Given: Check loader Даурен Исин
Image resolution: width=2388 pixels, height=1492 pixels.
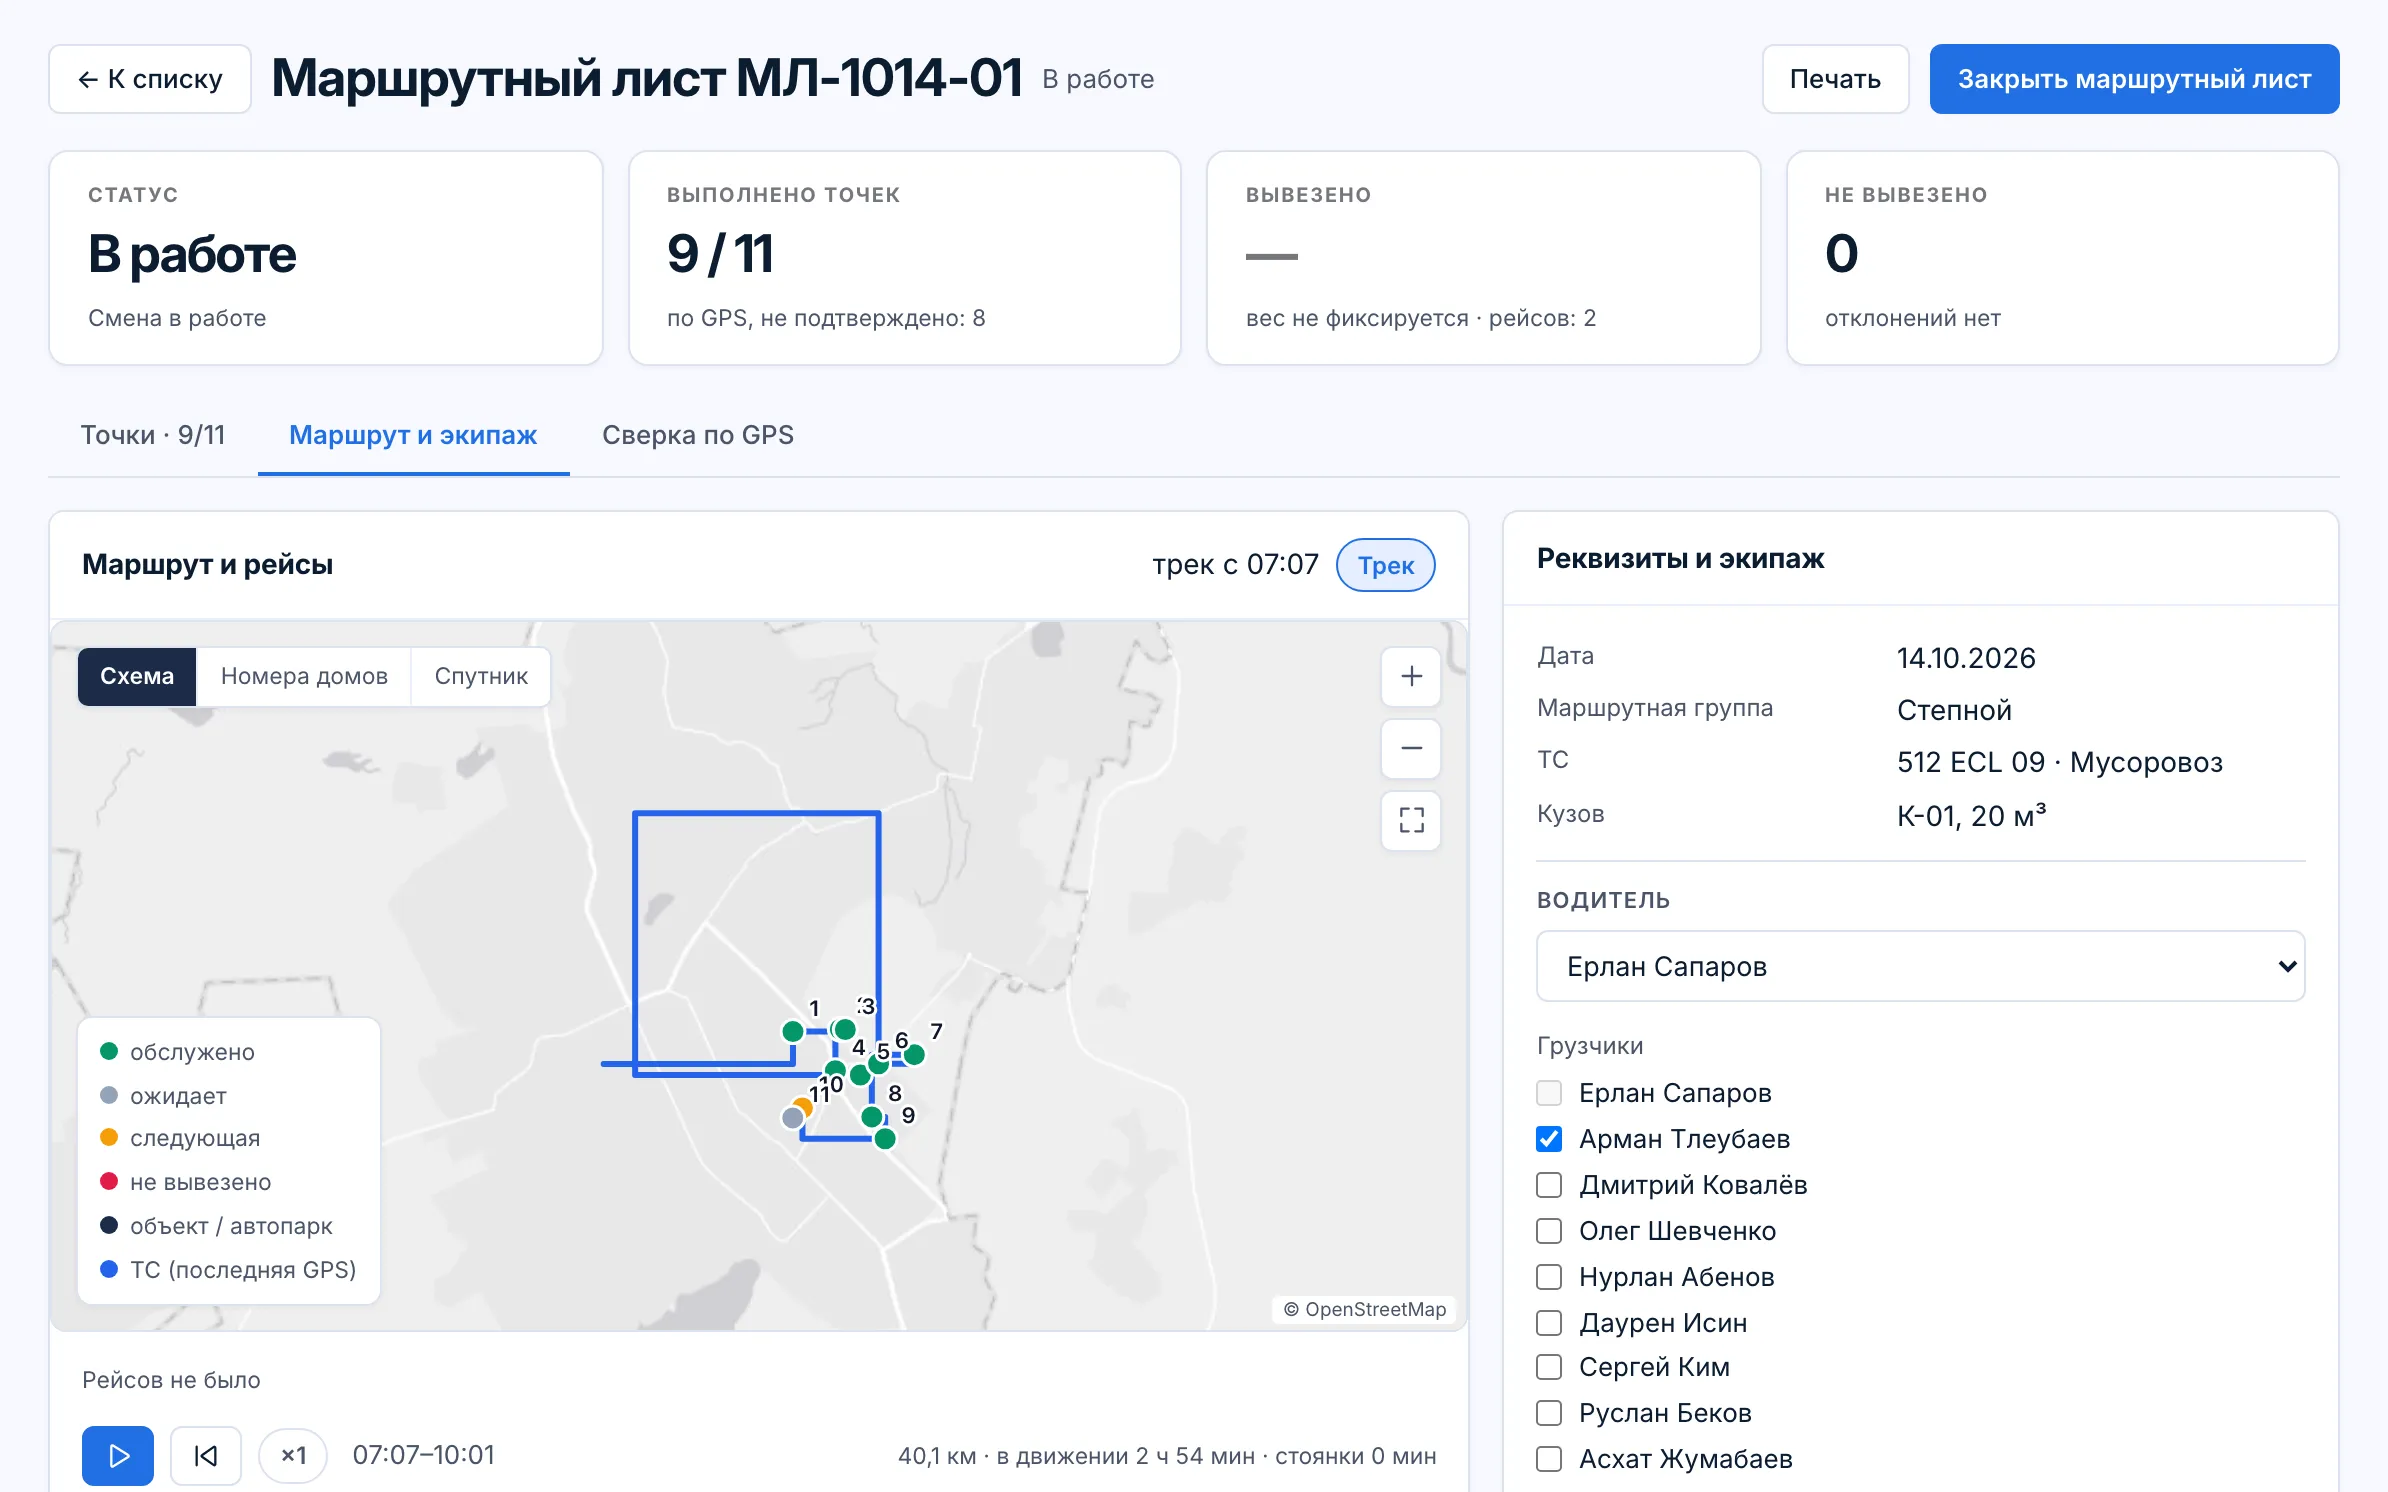Looking at the screenshot, I should 1549,1323.
